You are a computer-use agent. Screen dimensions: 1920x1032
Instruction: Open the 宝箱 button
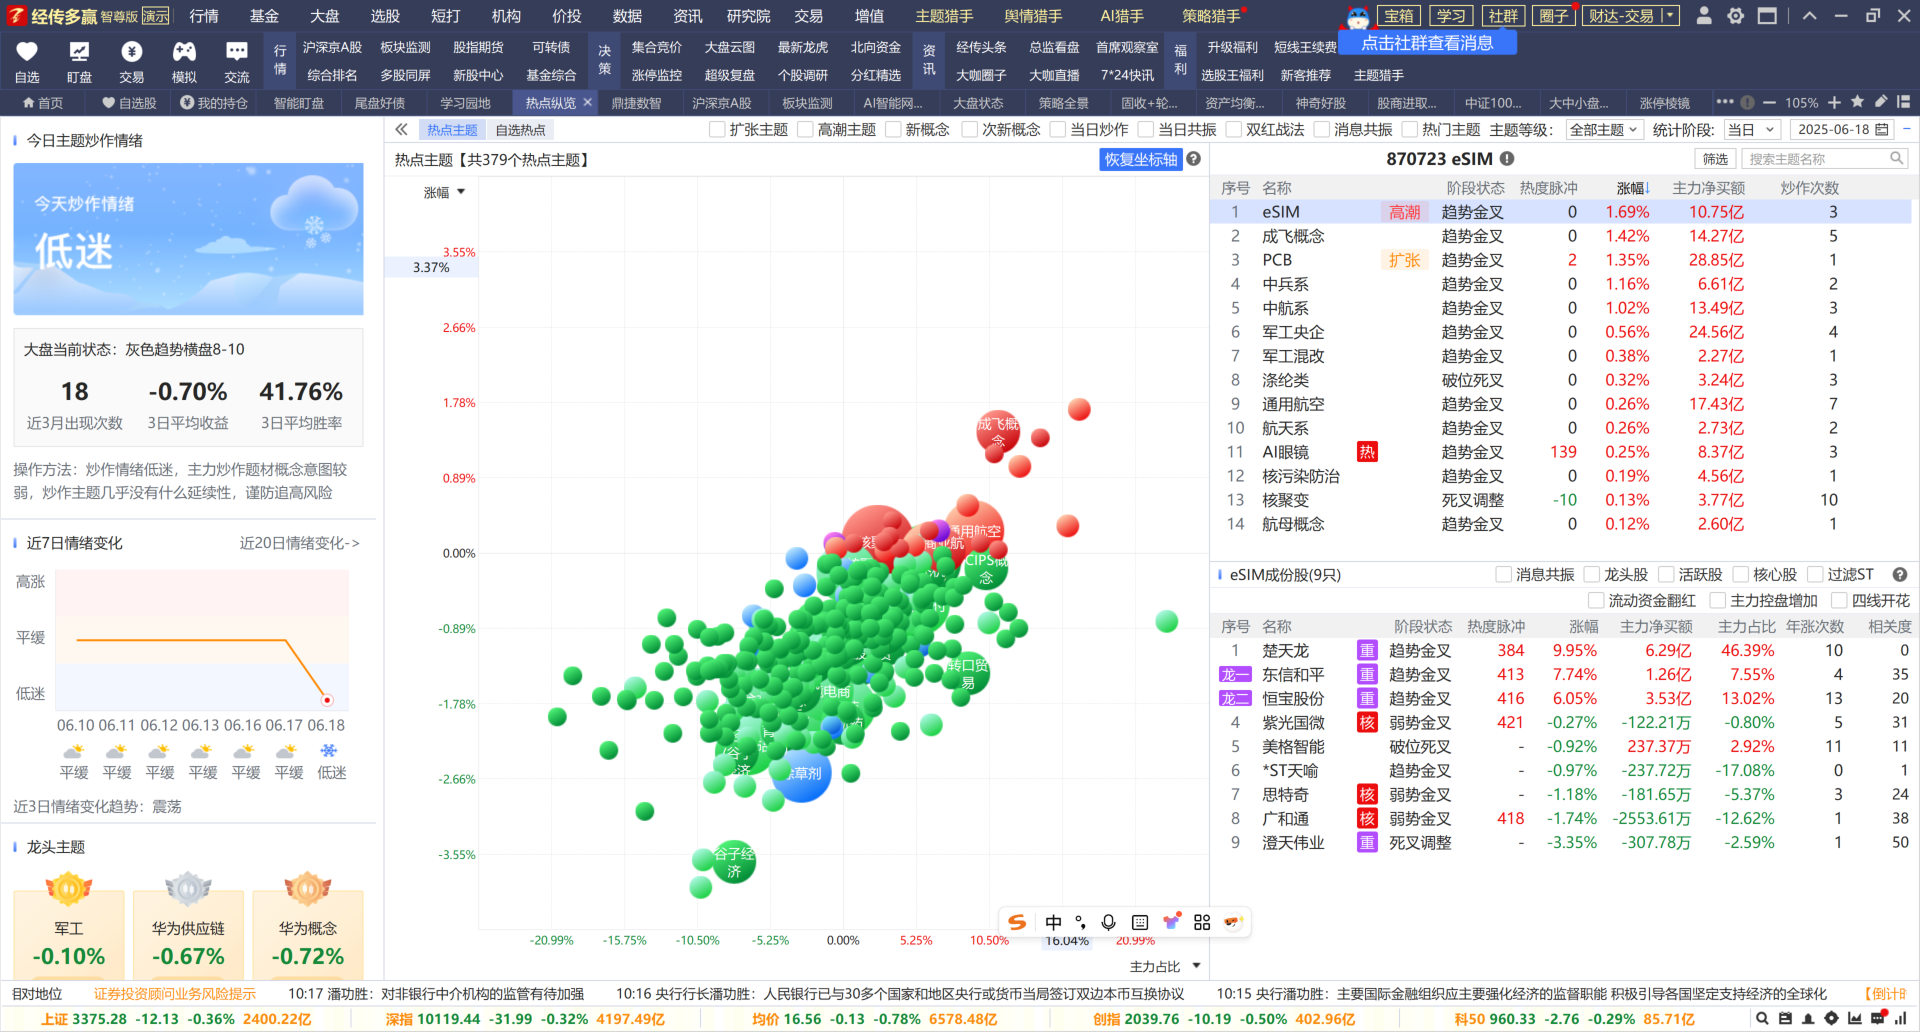pyautogui.click(x=1399, y=16)
